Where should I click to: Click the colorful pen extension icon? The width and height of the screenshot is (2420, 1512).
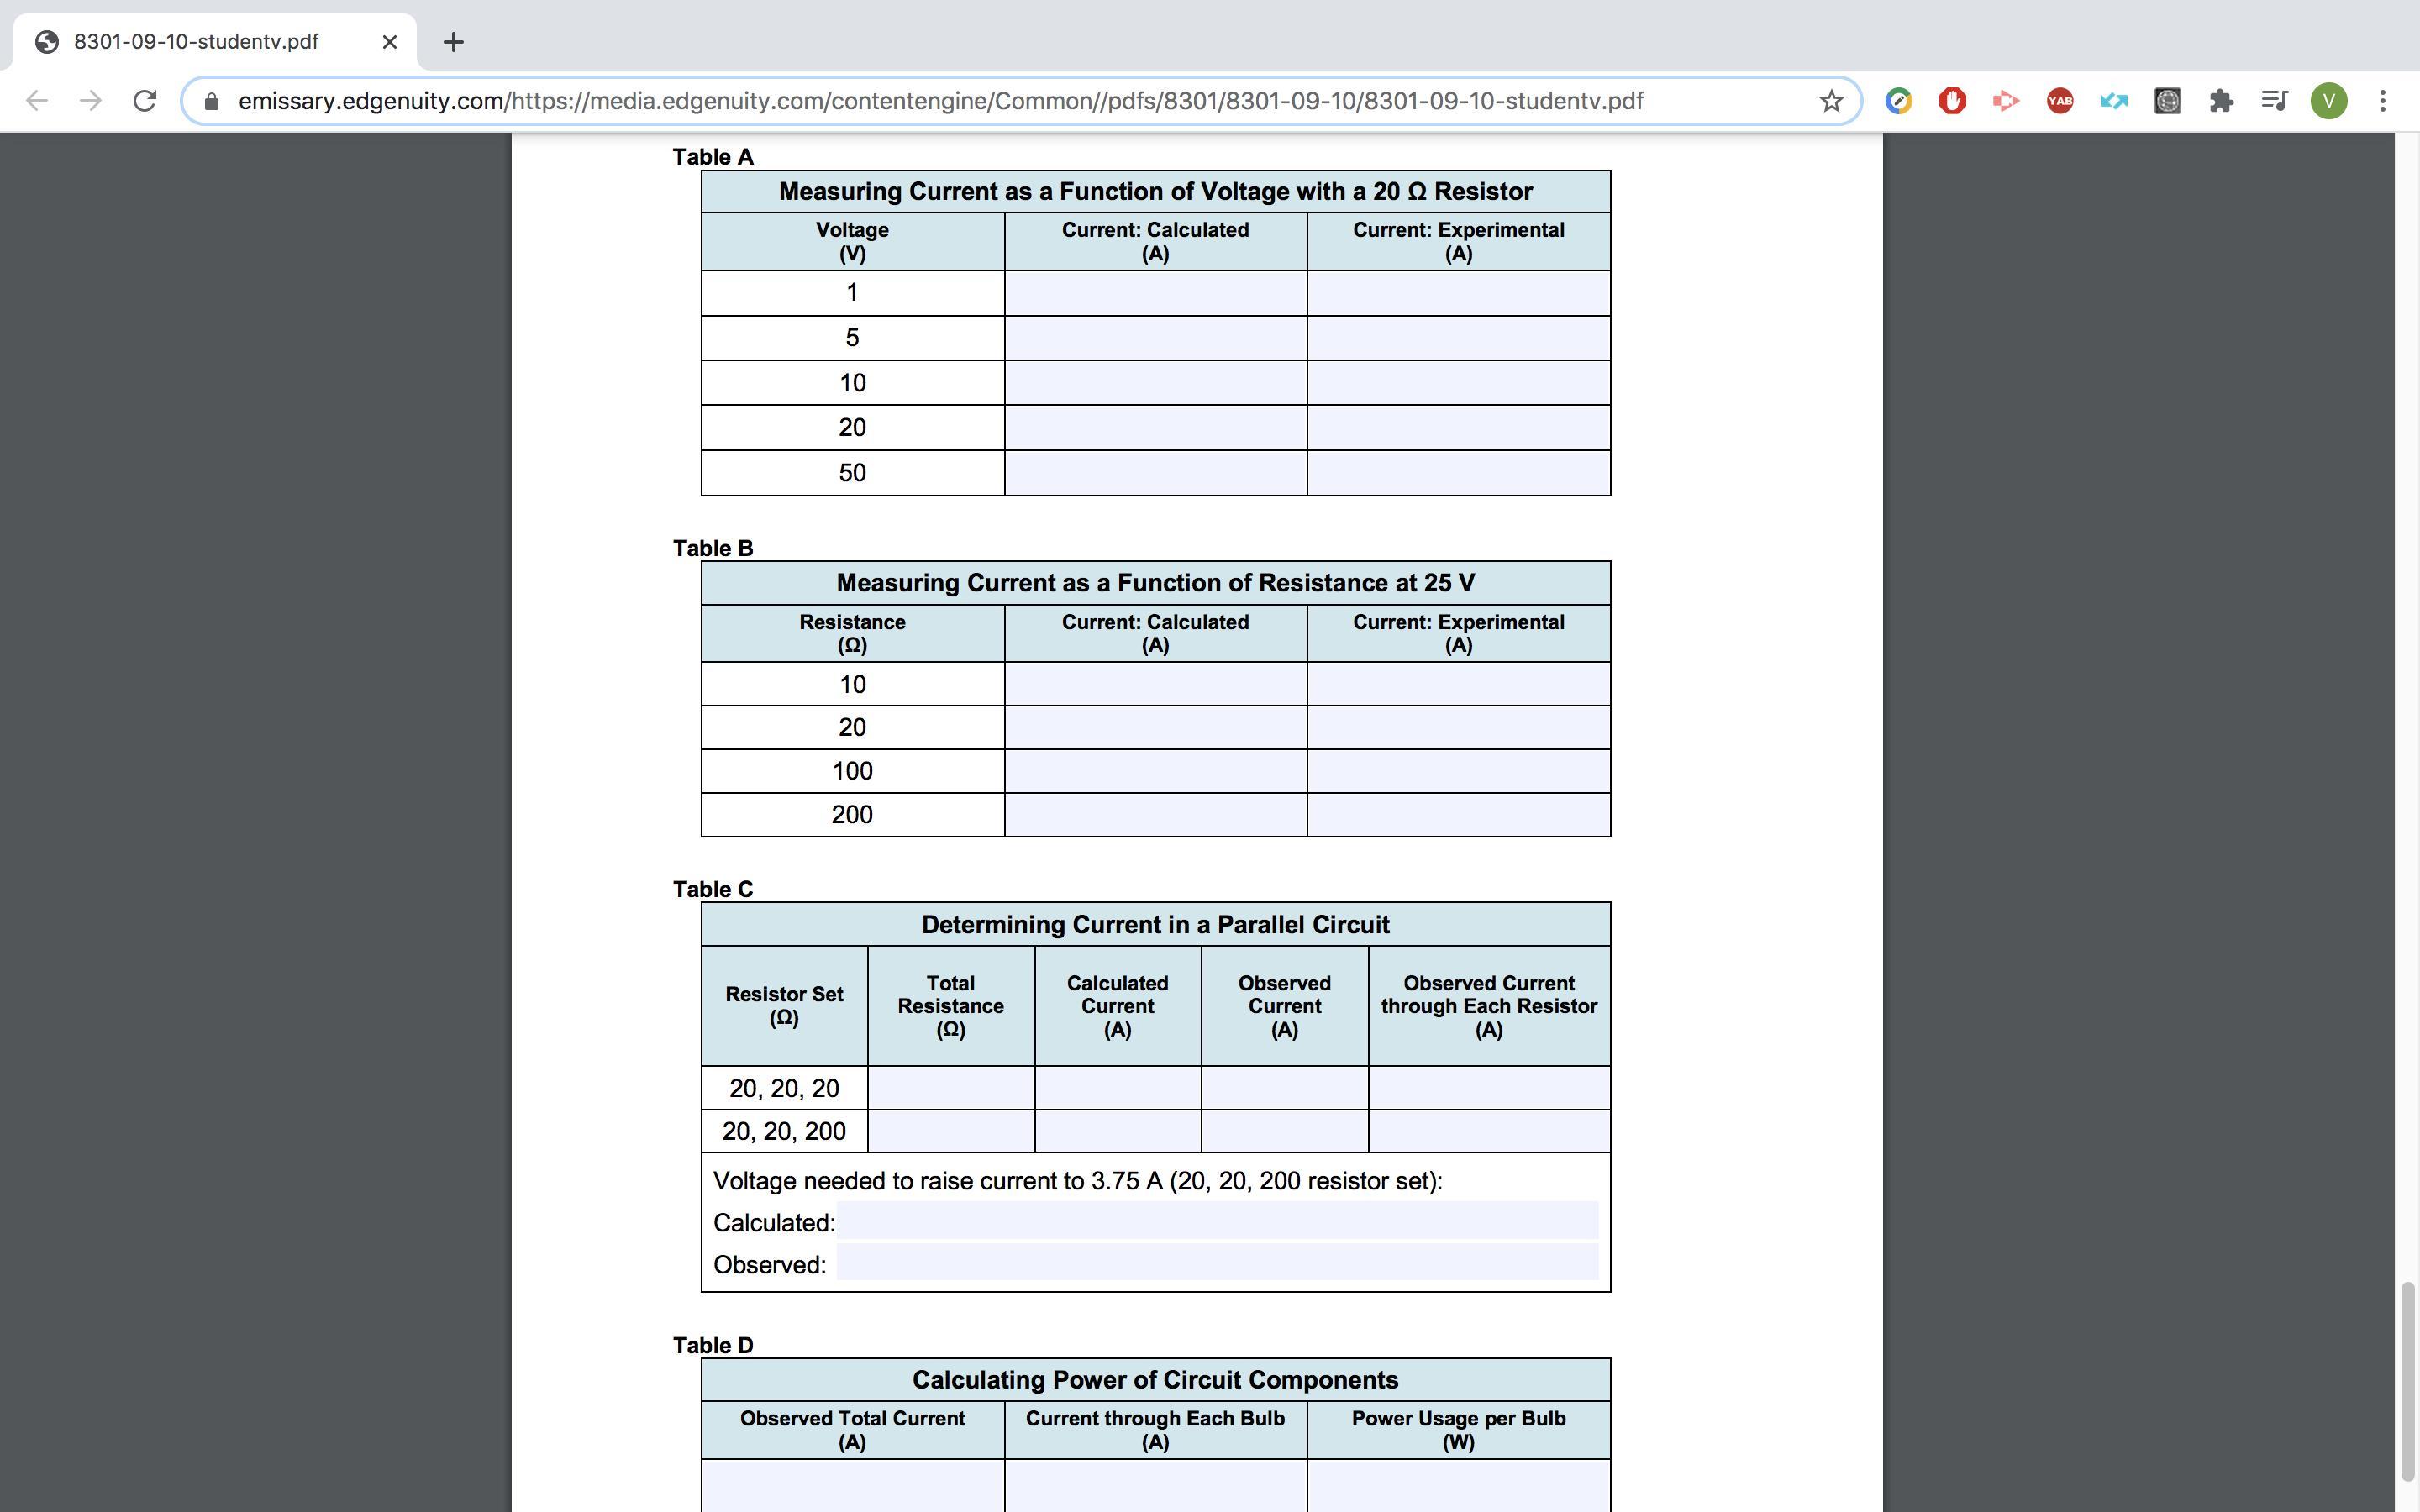(1898, 101)
